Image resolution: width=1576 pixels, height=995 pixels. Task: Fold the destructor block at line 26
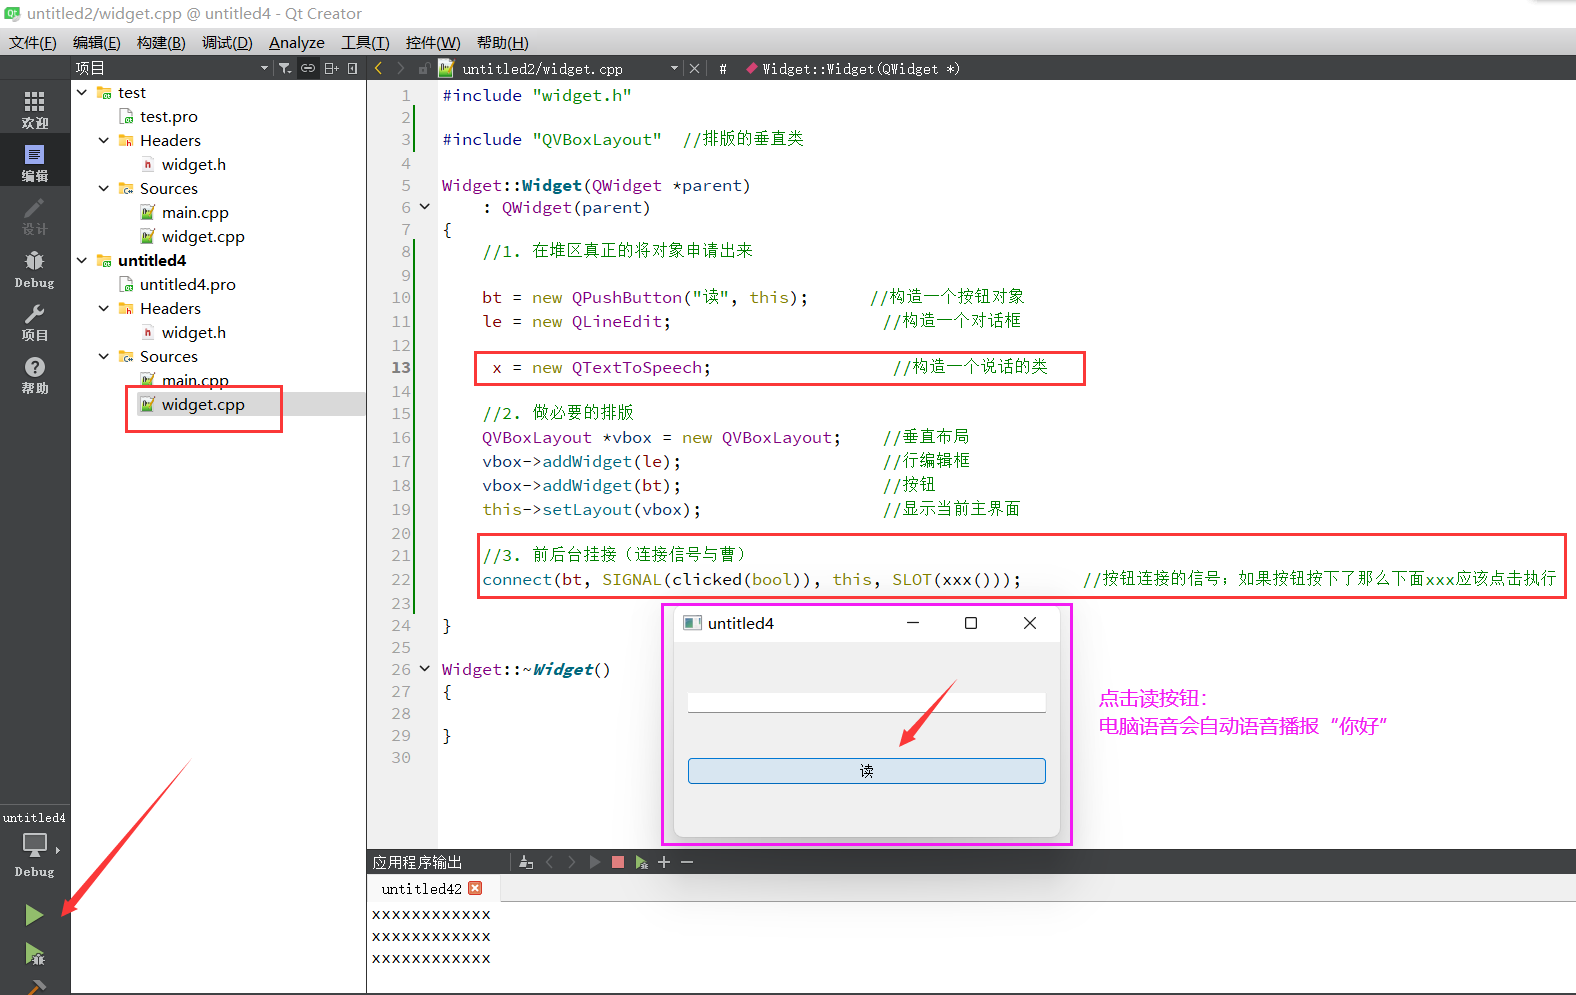pos(425,669)
